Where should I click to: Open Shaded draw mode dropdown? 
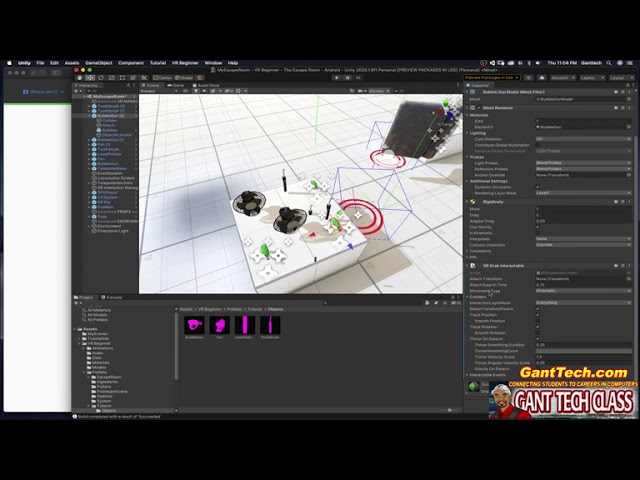point(159,91)
